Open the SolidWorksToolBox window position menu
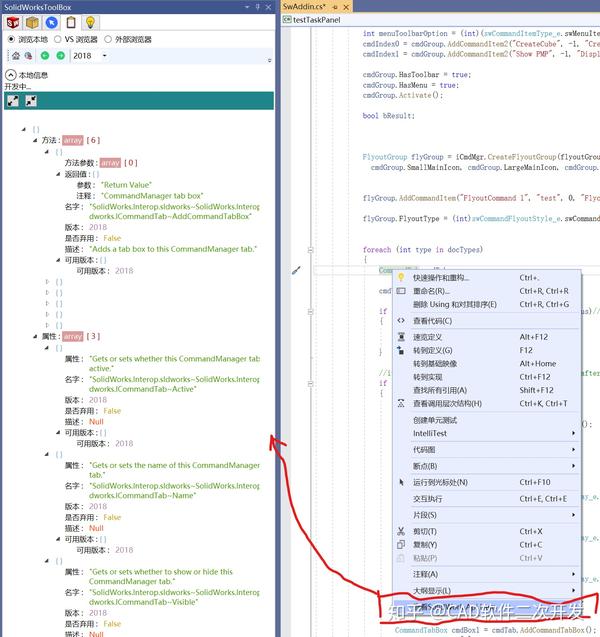 click(247, 7)
